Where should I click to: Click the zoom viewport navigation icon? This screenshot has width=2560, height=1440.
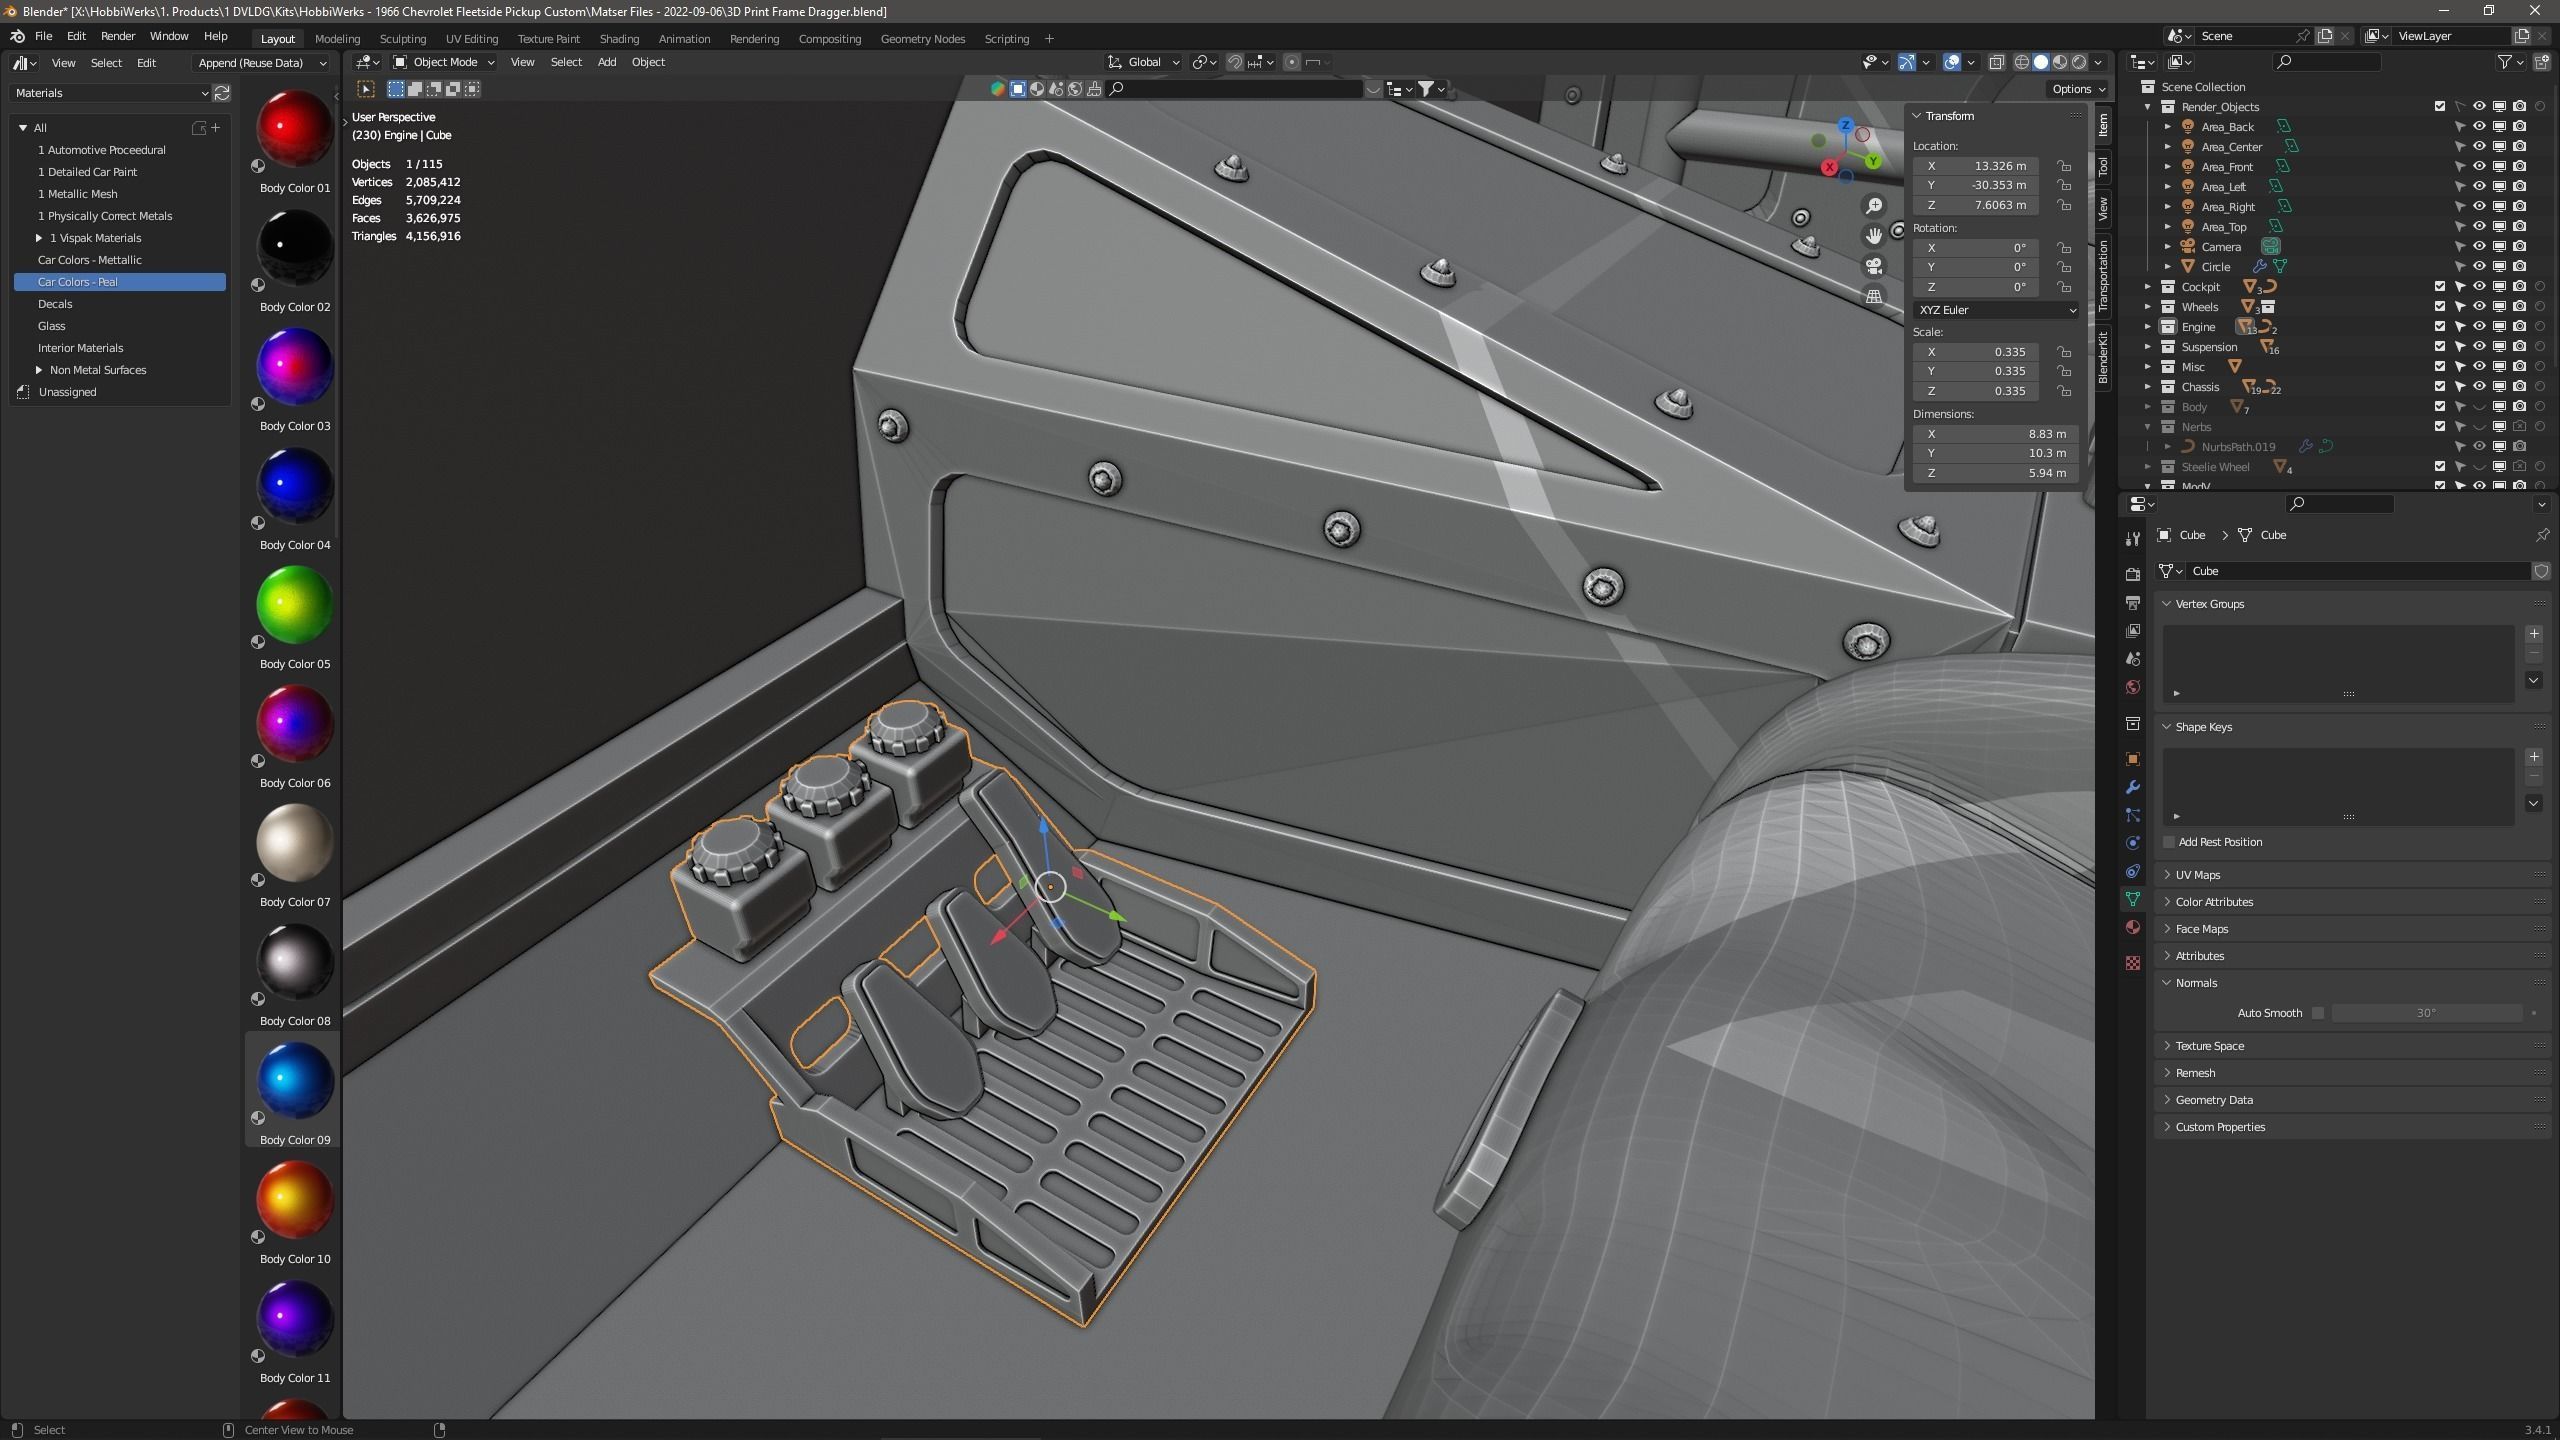(x=1874, y=206)
